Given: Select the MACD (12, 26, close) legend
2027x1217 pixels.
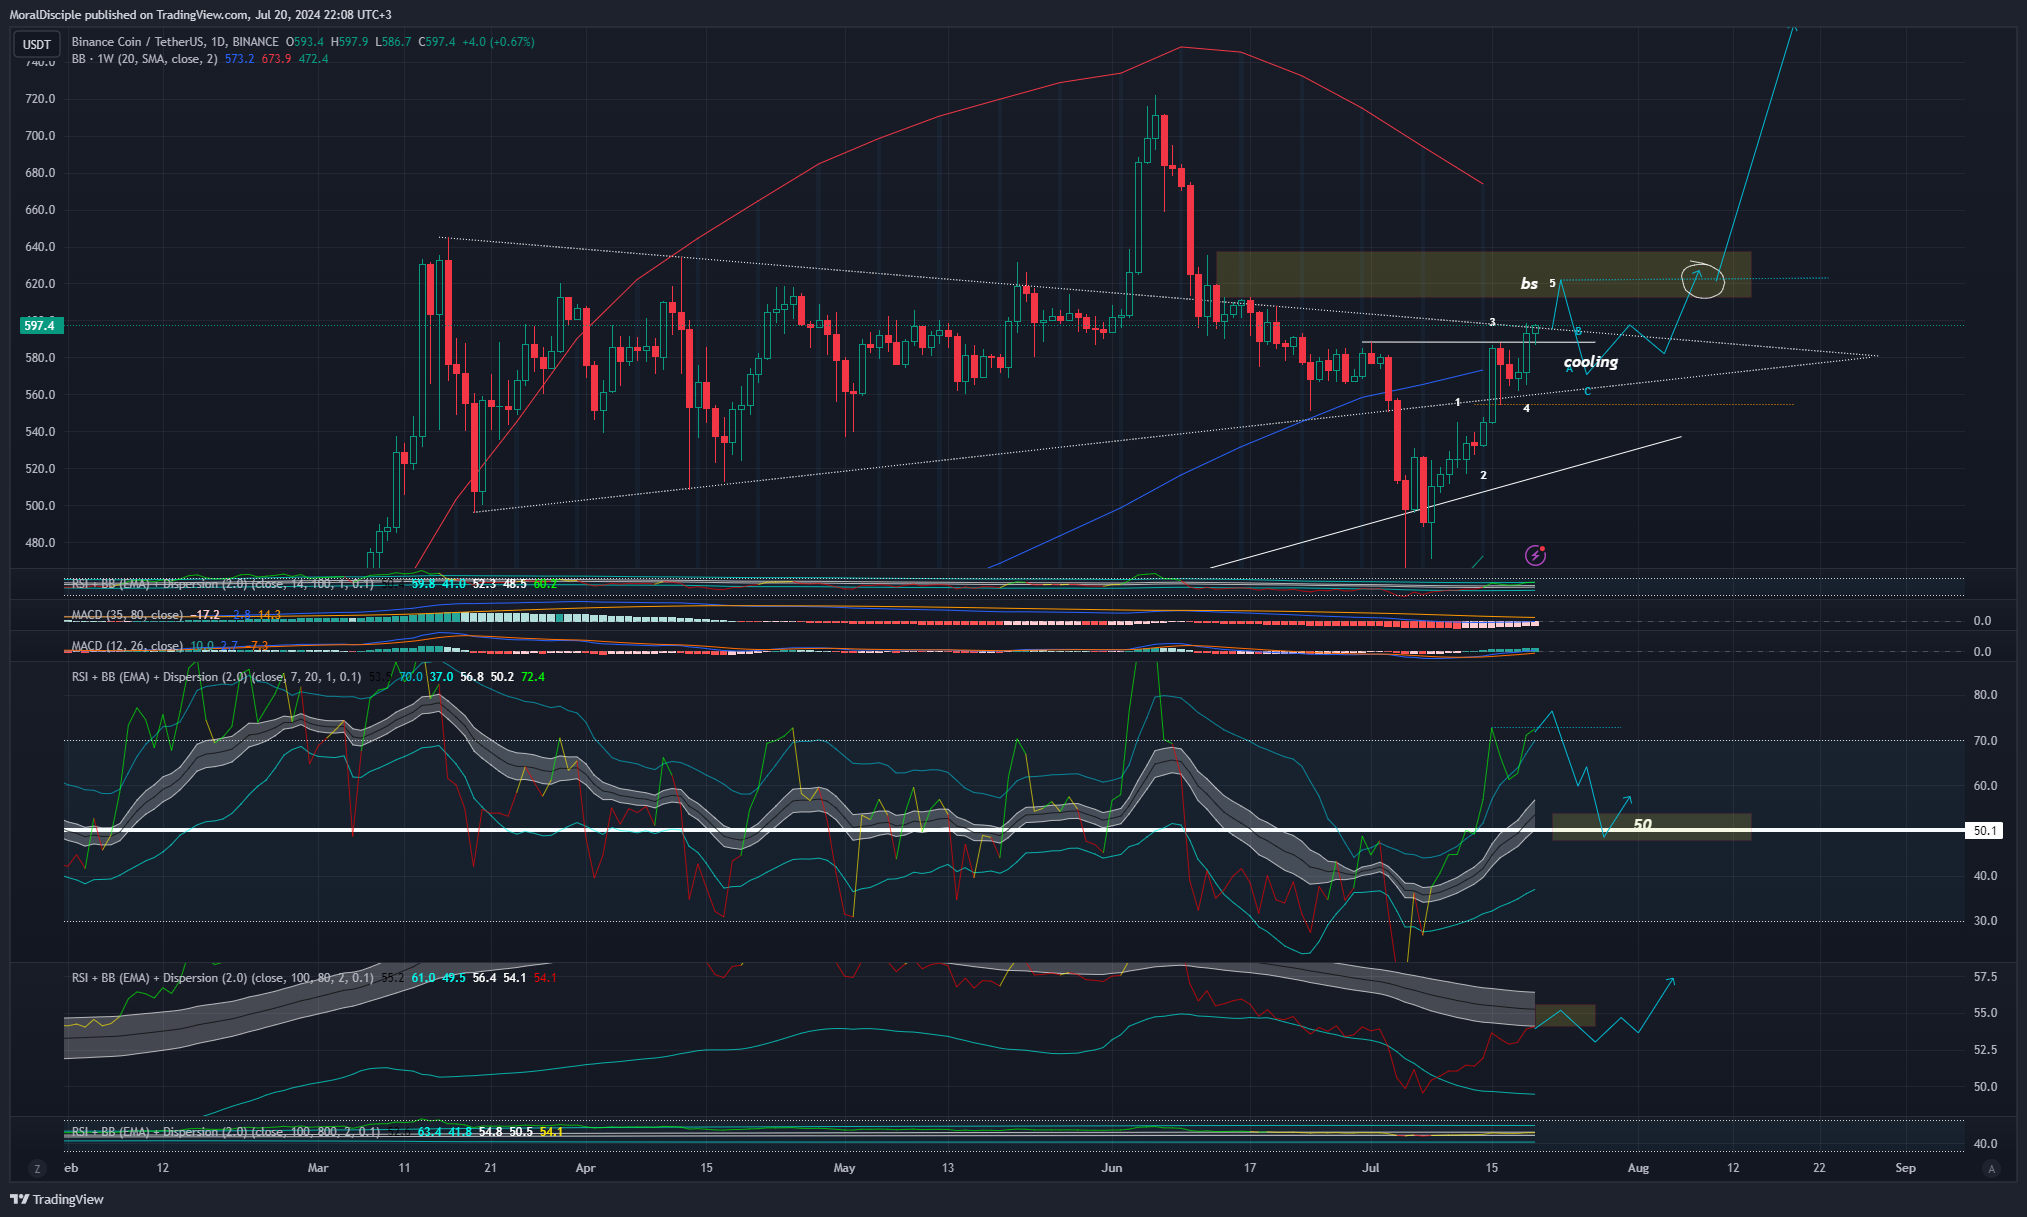Looking at the screenshot, I should click(x=127, y=646).
